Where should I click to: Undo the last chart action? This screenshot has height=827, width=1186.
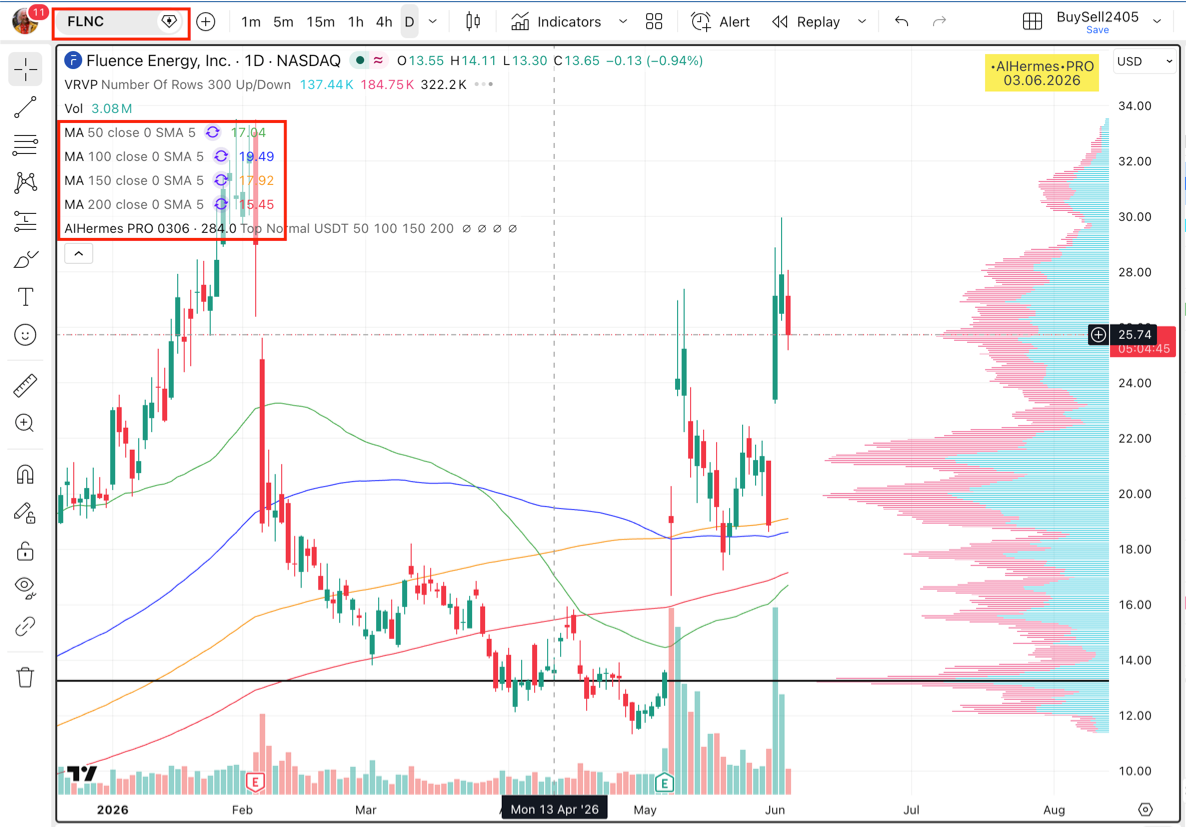902,22
